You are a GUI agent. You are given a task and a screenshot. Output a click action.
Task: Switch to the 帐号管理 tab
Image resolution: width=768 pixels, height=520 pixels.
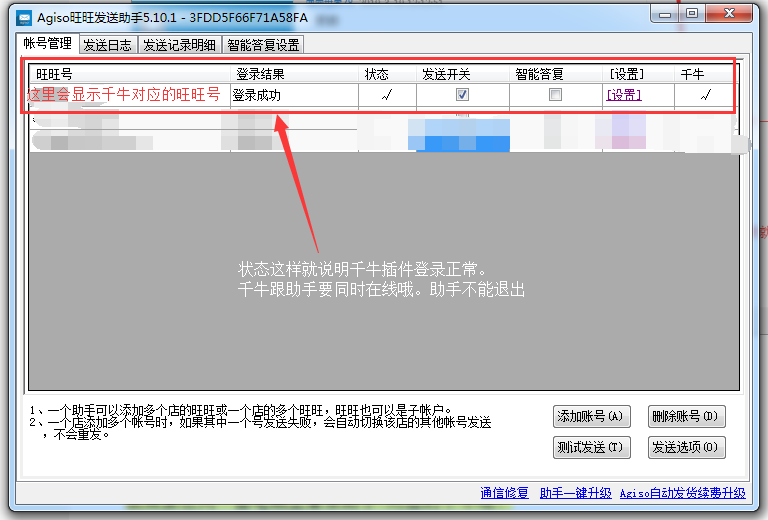48,44
